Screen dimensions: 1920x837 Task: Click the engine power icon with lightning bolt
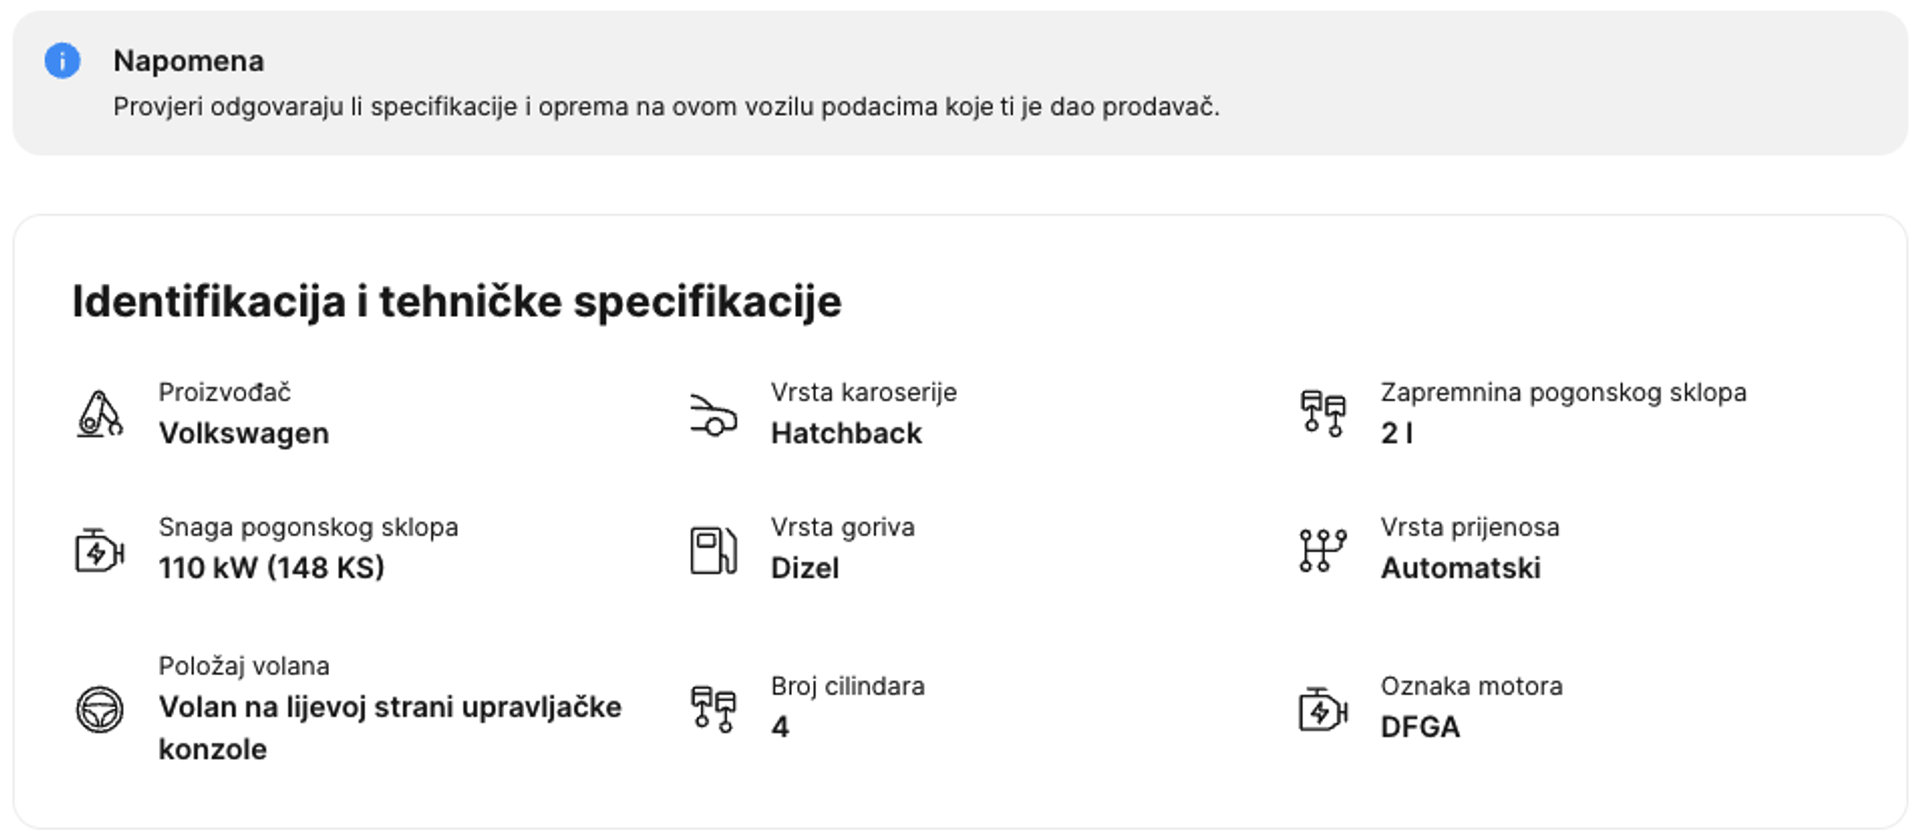click(100, 548)
